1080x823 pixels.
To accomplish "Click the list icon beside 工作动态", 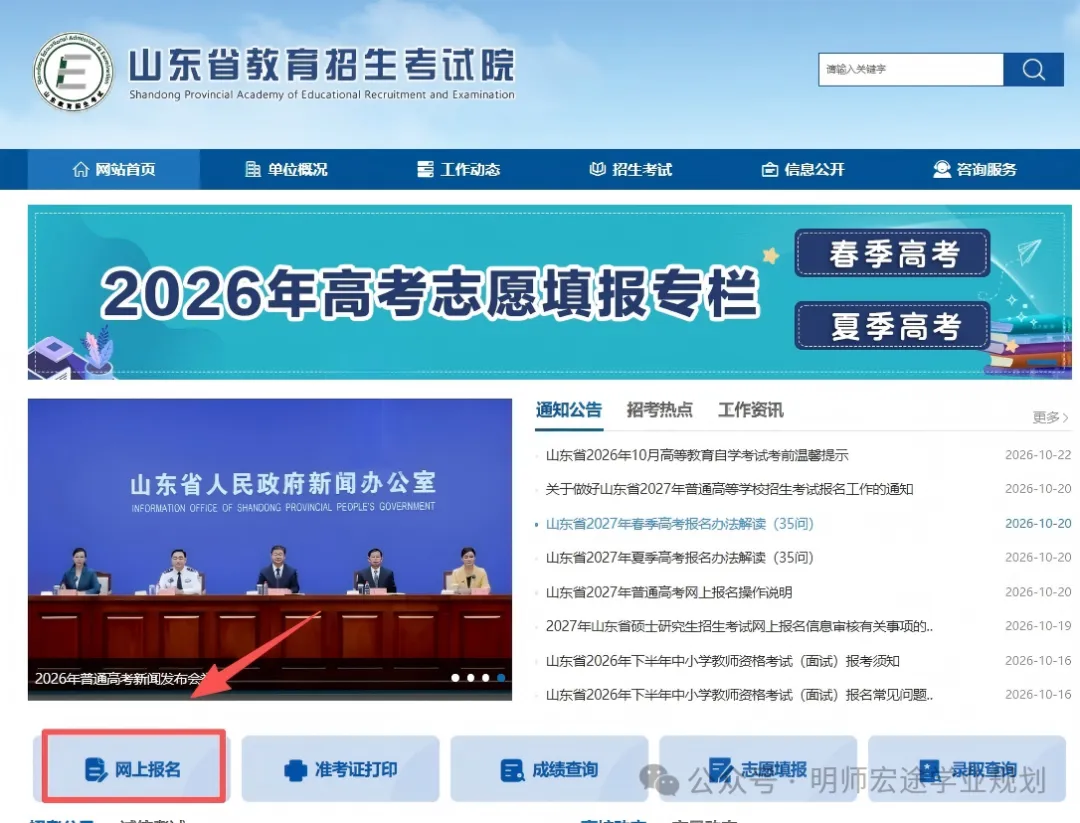I will pyautogui.click(x=426, y=169).
